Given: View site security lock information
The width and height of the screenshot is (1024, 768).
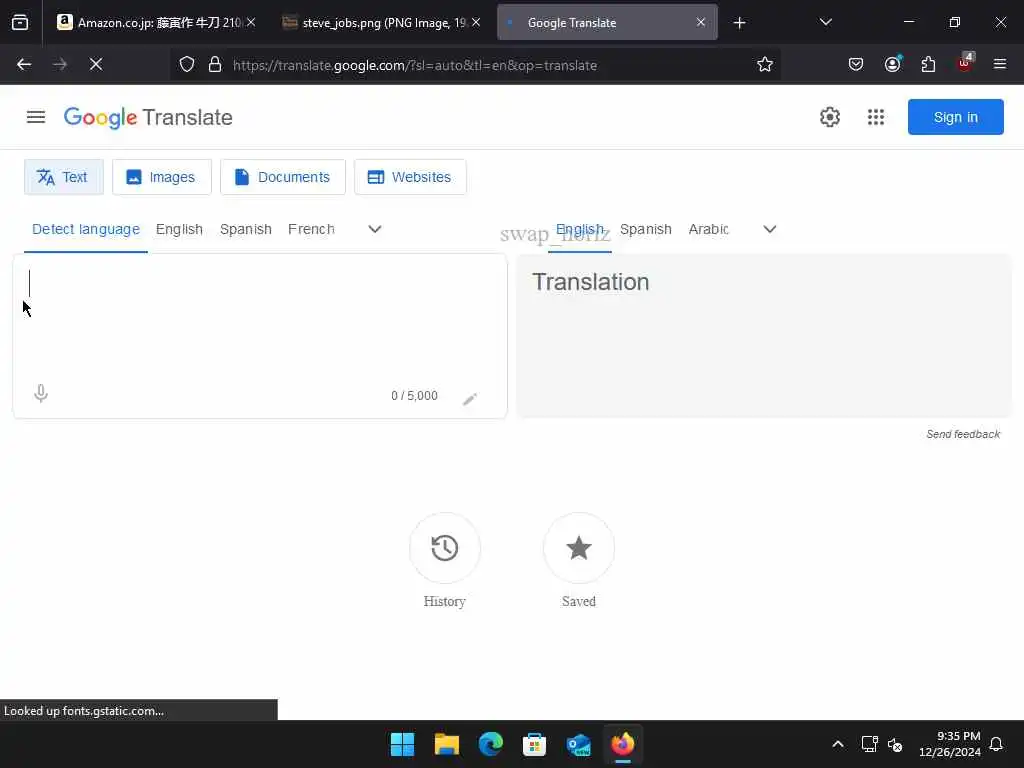Looking at the screenshot, I should coord(215,65).
